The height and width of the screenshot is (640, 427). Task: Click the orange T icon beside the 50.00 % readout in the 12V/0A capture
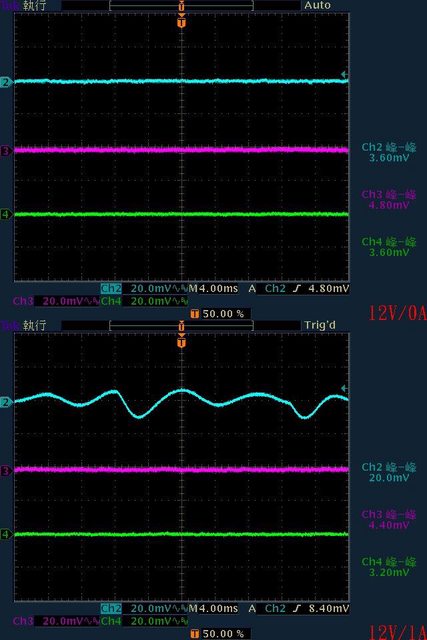(195, 314)
